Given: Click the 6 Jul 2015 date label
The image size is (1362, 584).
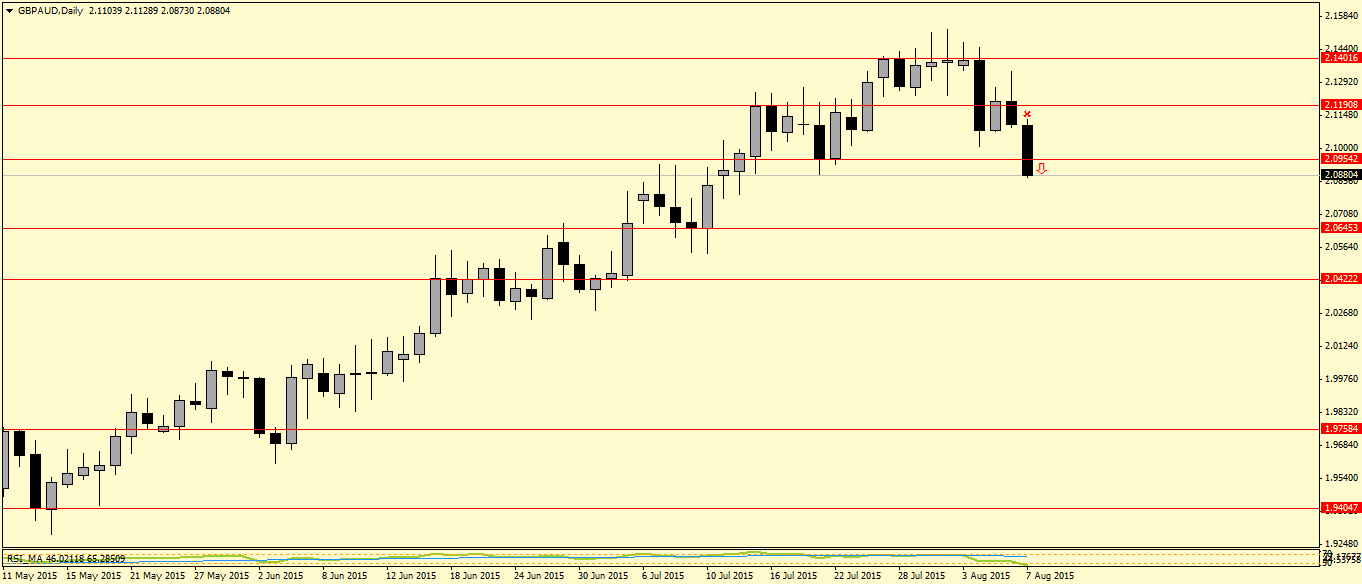Looking at the screenshot, I should [x=663, y=576].
